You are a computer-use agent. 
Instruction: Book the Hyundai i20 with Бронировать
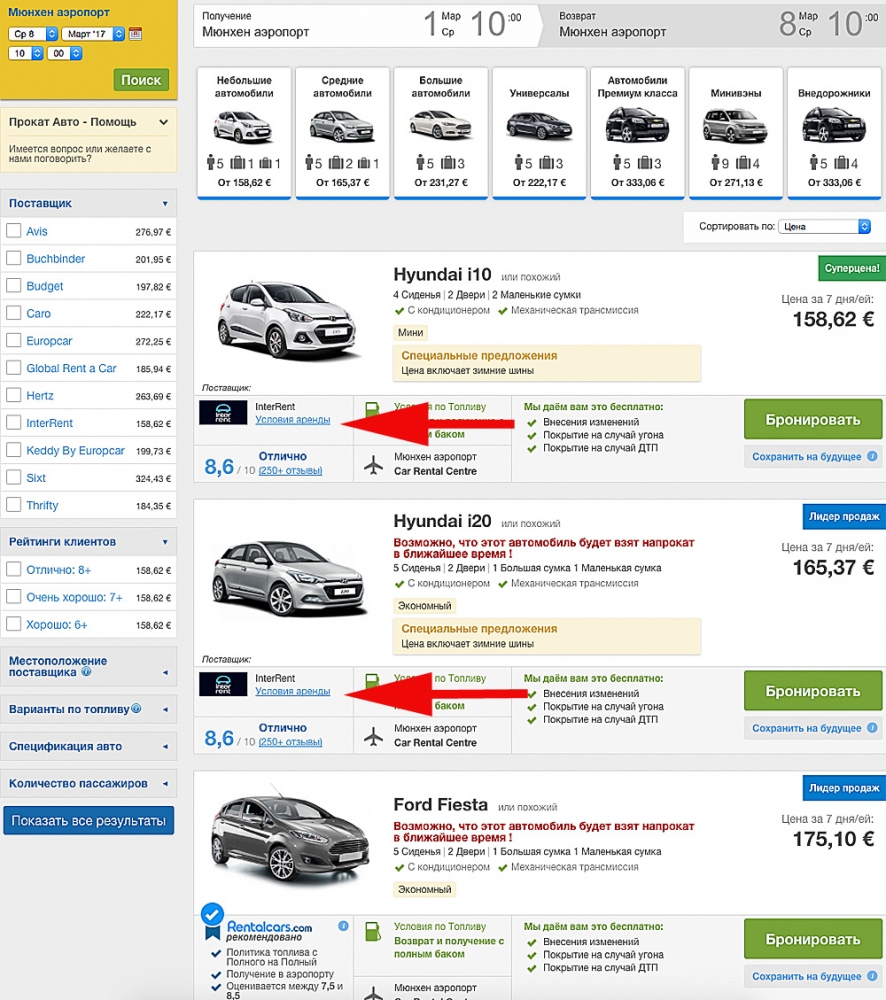point(813,691)
